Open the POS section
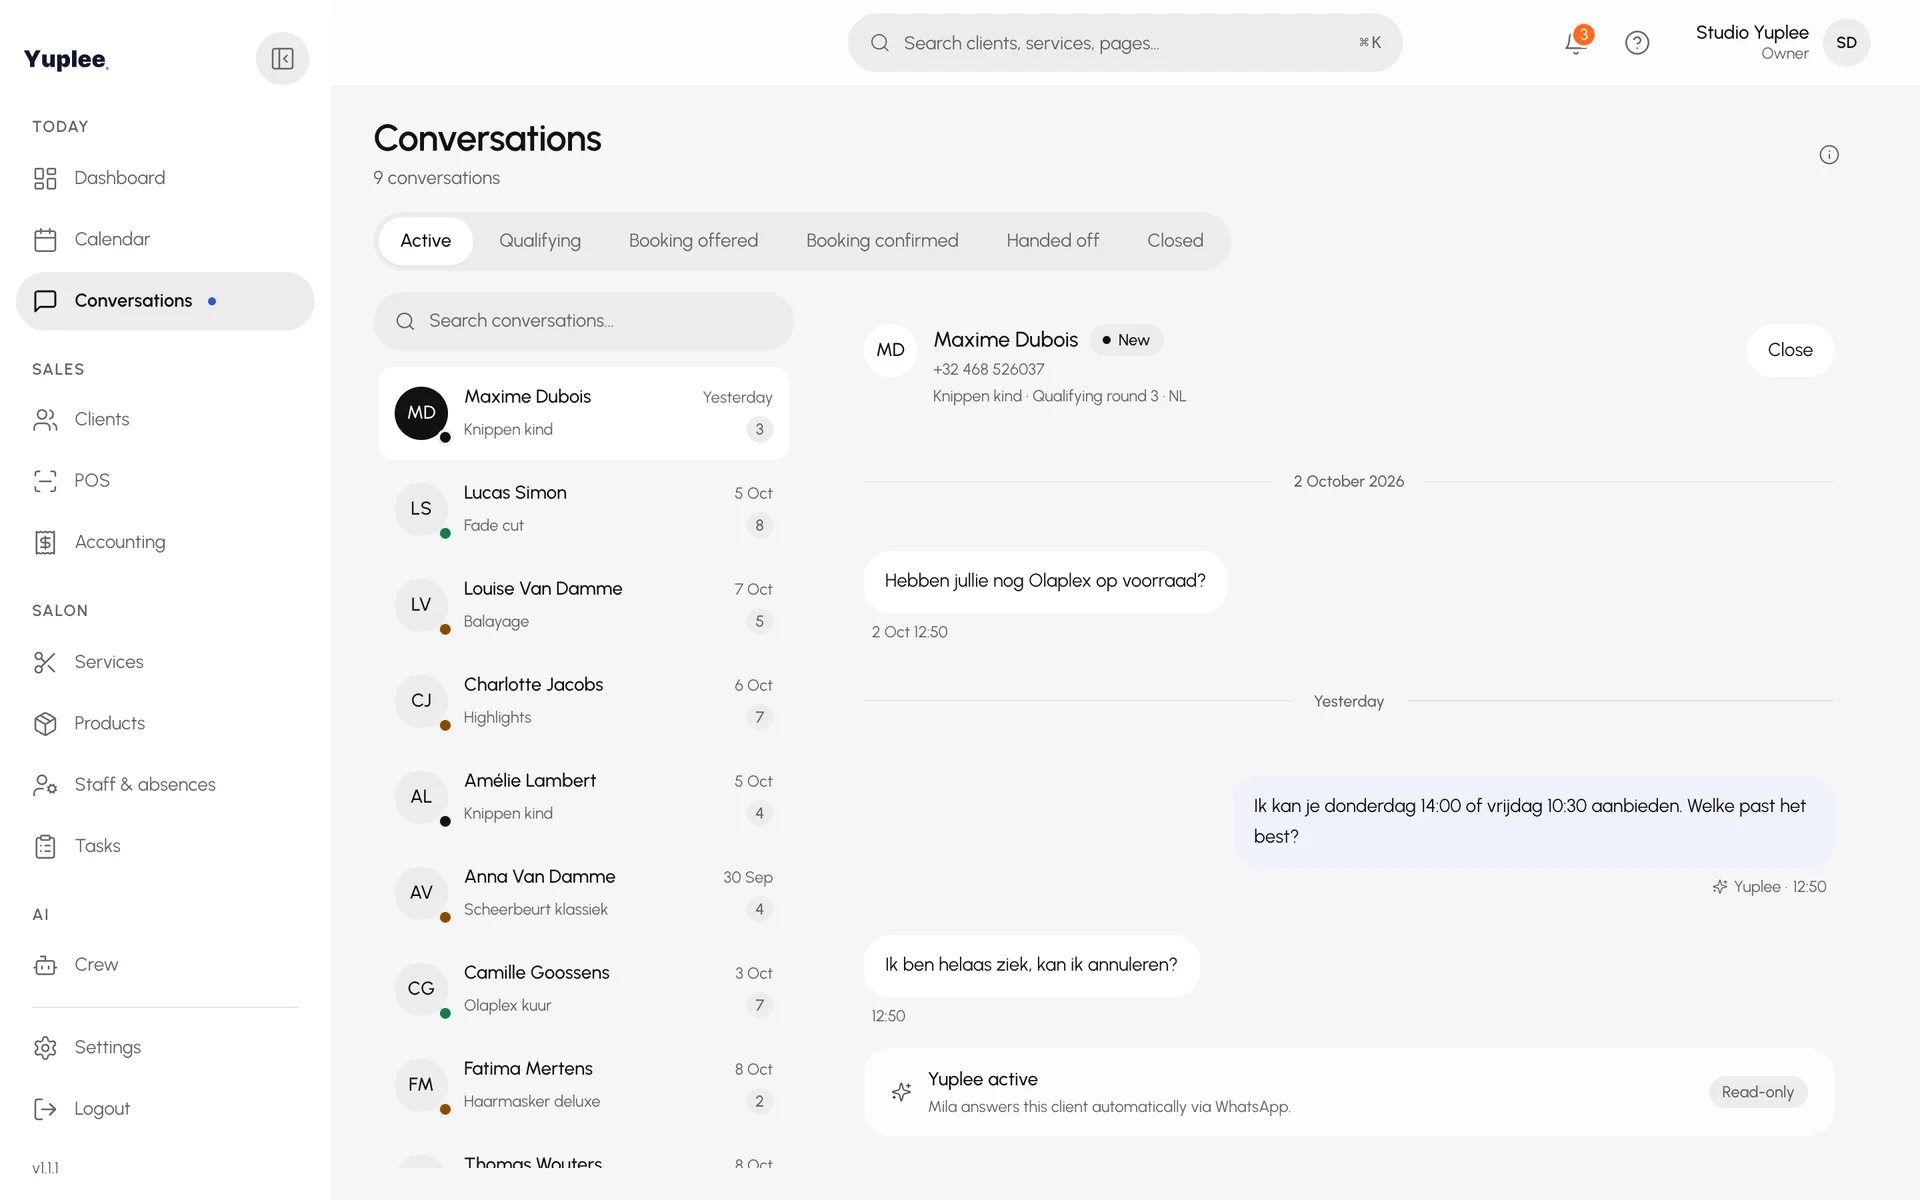1920x1200 pixels. [x=165, y=481]
